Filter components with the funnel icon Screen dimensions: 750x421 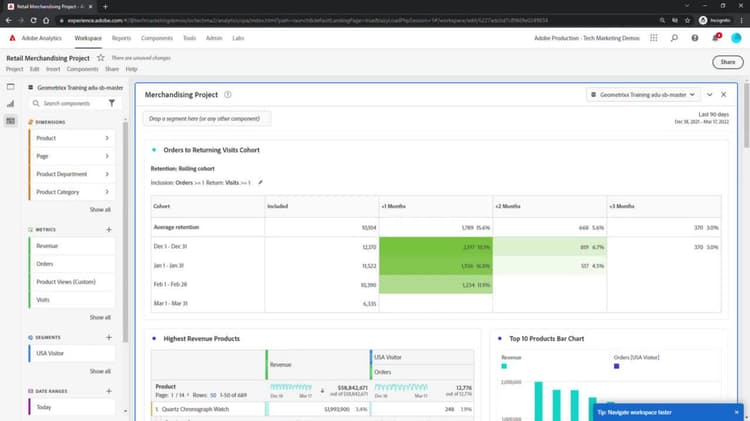pos(111,103)
